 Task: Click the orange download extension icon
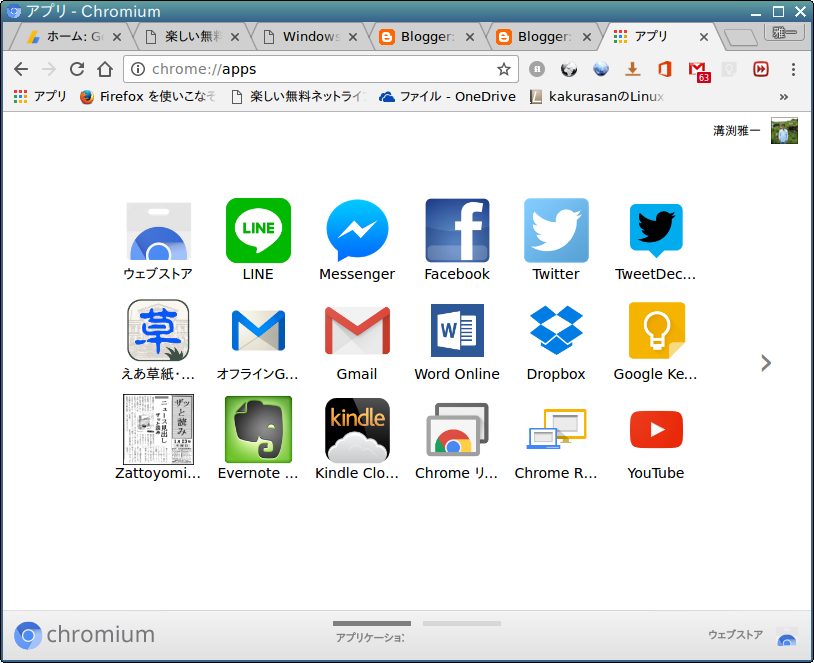click(632, 69)
